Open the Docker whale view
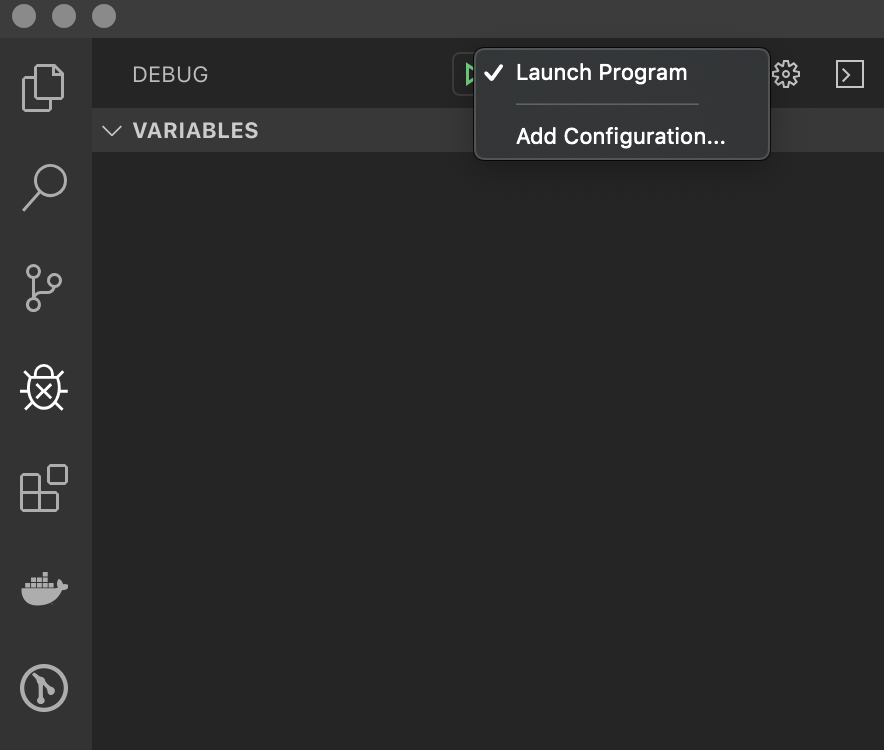The width and height of the screenshot is (884, 750). [x=44, y=588]
